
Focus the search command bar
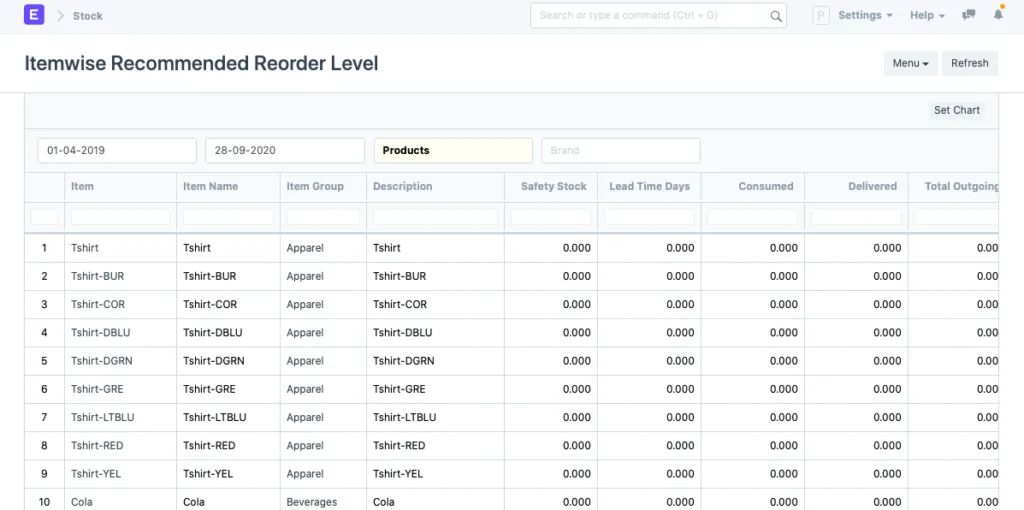(x=650, y=16)
